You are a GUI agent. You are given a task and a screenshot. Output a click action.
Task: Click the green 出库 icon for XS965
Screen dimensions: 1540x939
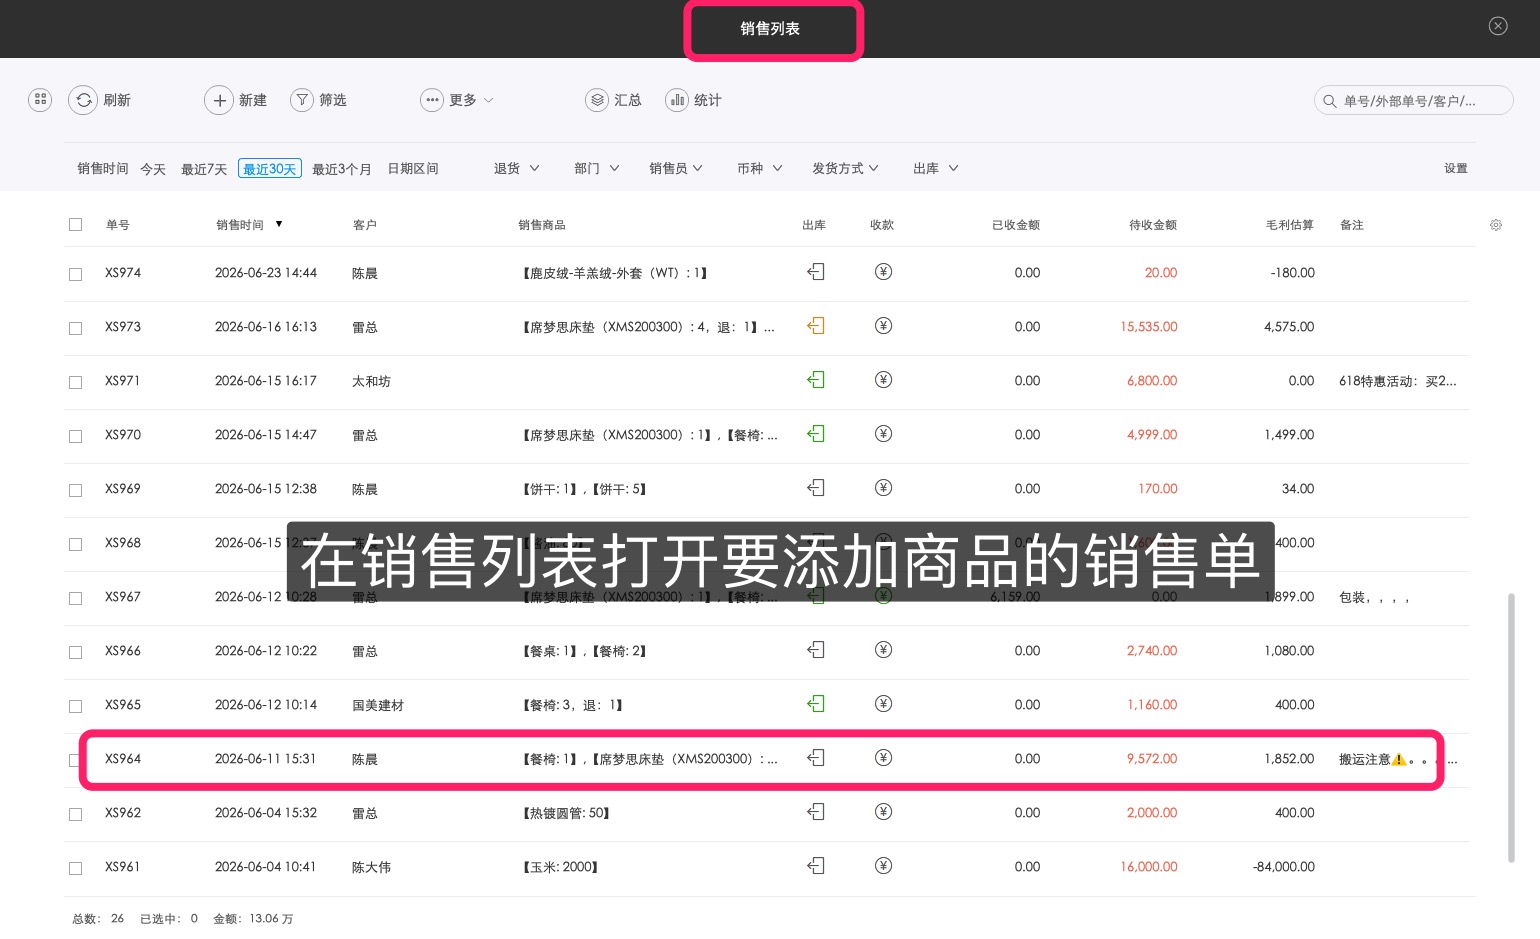coord(816,704)
